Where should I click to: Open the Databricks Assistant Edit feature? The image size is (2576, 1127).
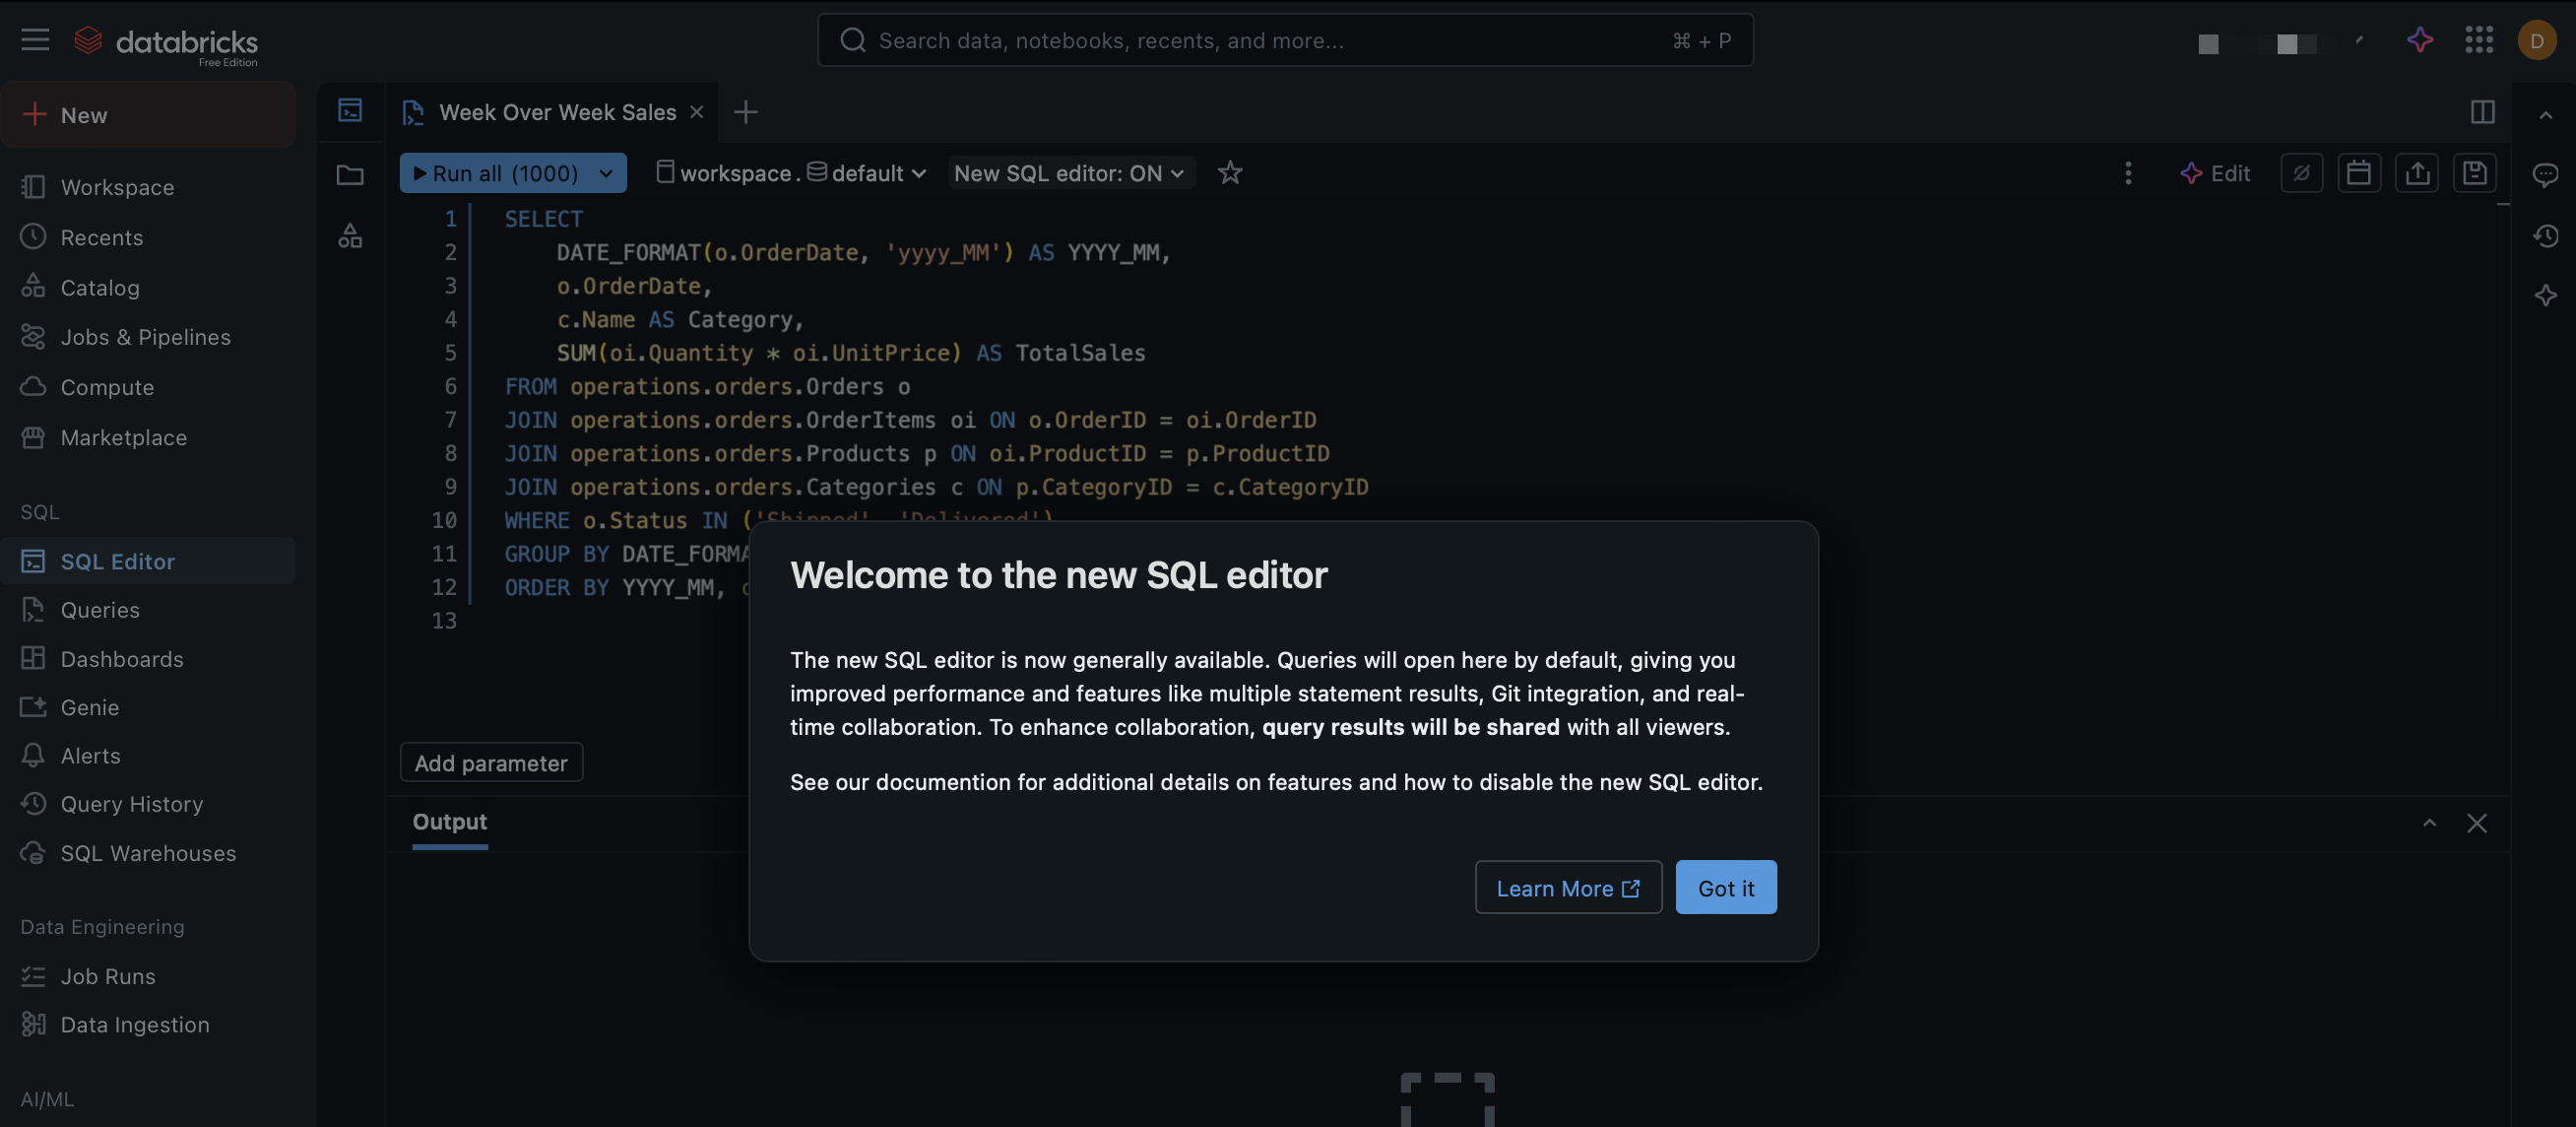[x=2216, y=172]
